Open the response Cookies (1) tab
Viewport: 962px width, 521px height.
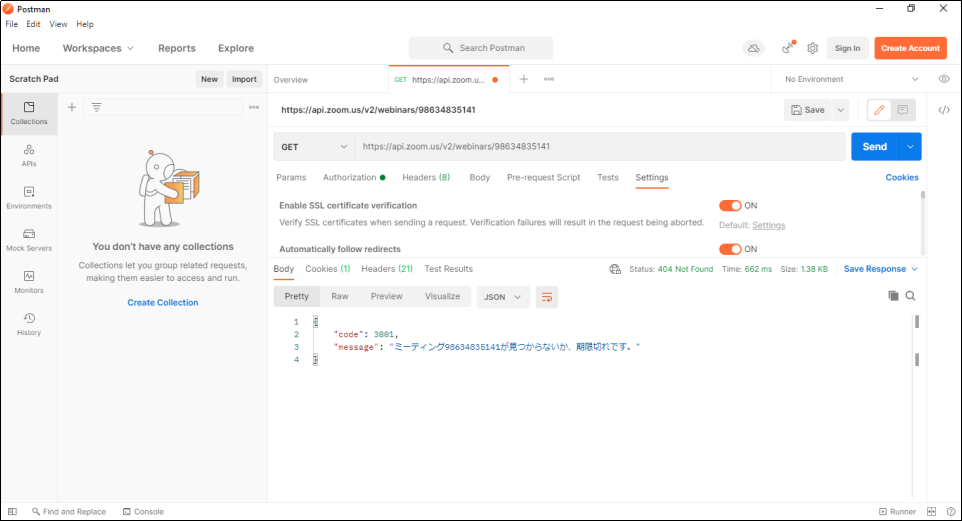(328, 269)
